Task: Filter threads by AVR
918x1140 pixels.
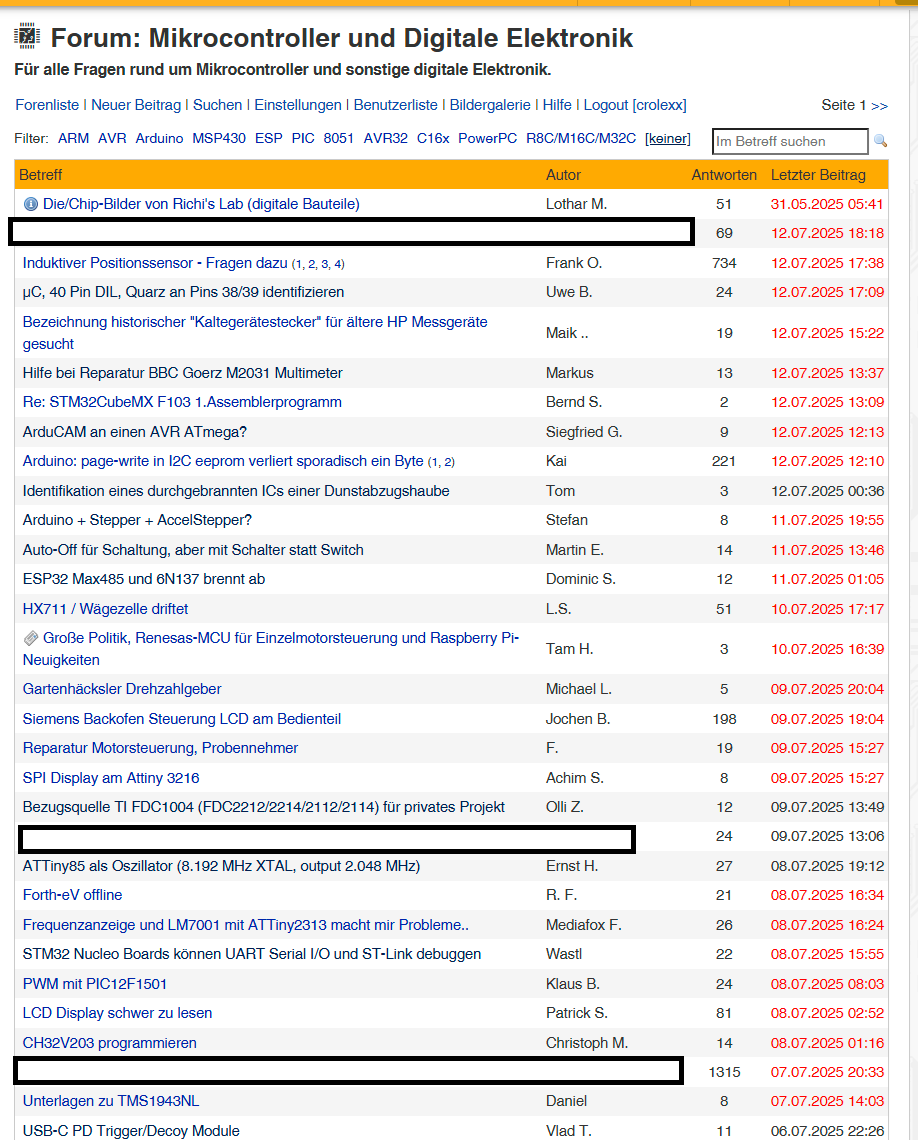Action: [x=112, y=138]
